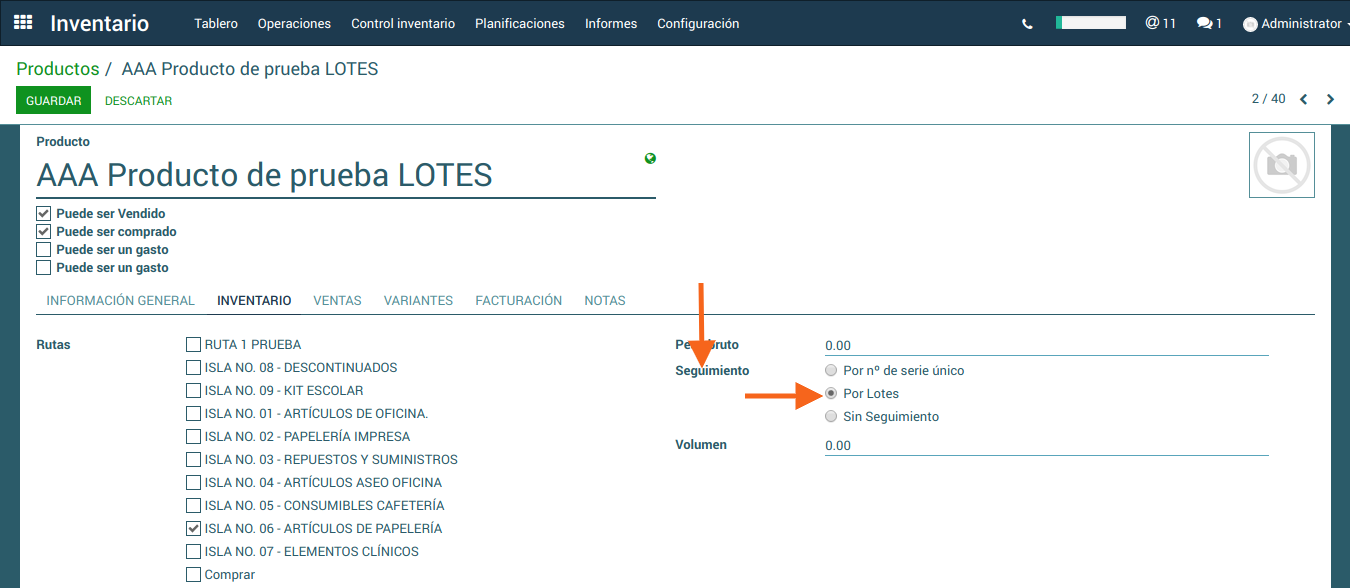Uncheck ISLA NO. 06 - ARTÍCULOS DE PAPELERÍA
The height and width of the screenshot is (588, 1350).
click(193, 529)
